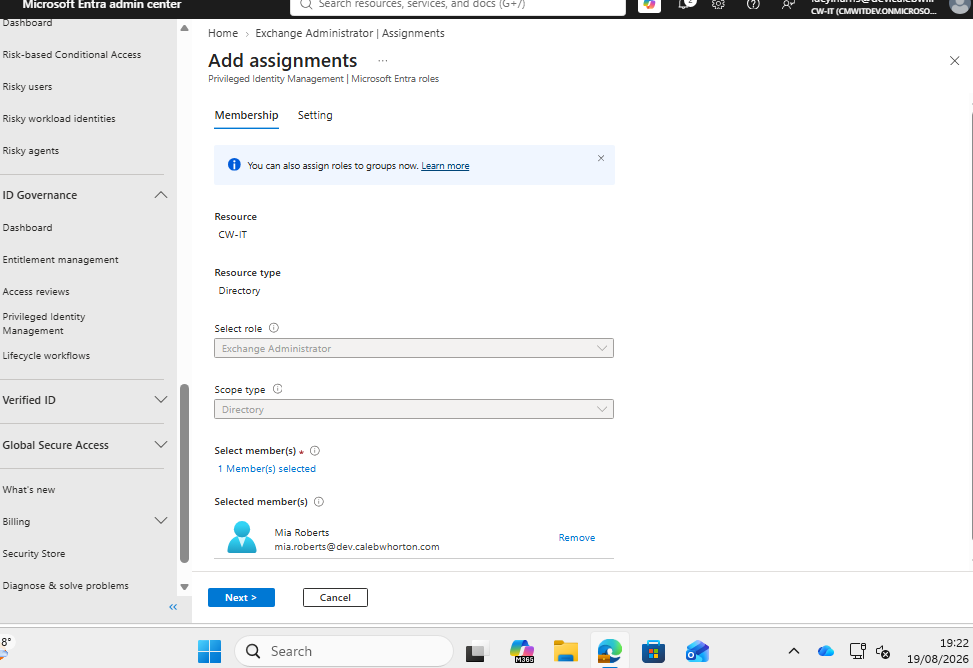This screenshot has height=668, width=973.
Task: Open the portal settings gear icon
Action: pyautogui.click(x=719, y=5)
